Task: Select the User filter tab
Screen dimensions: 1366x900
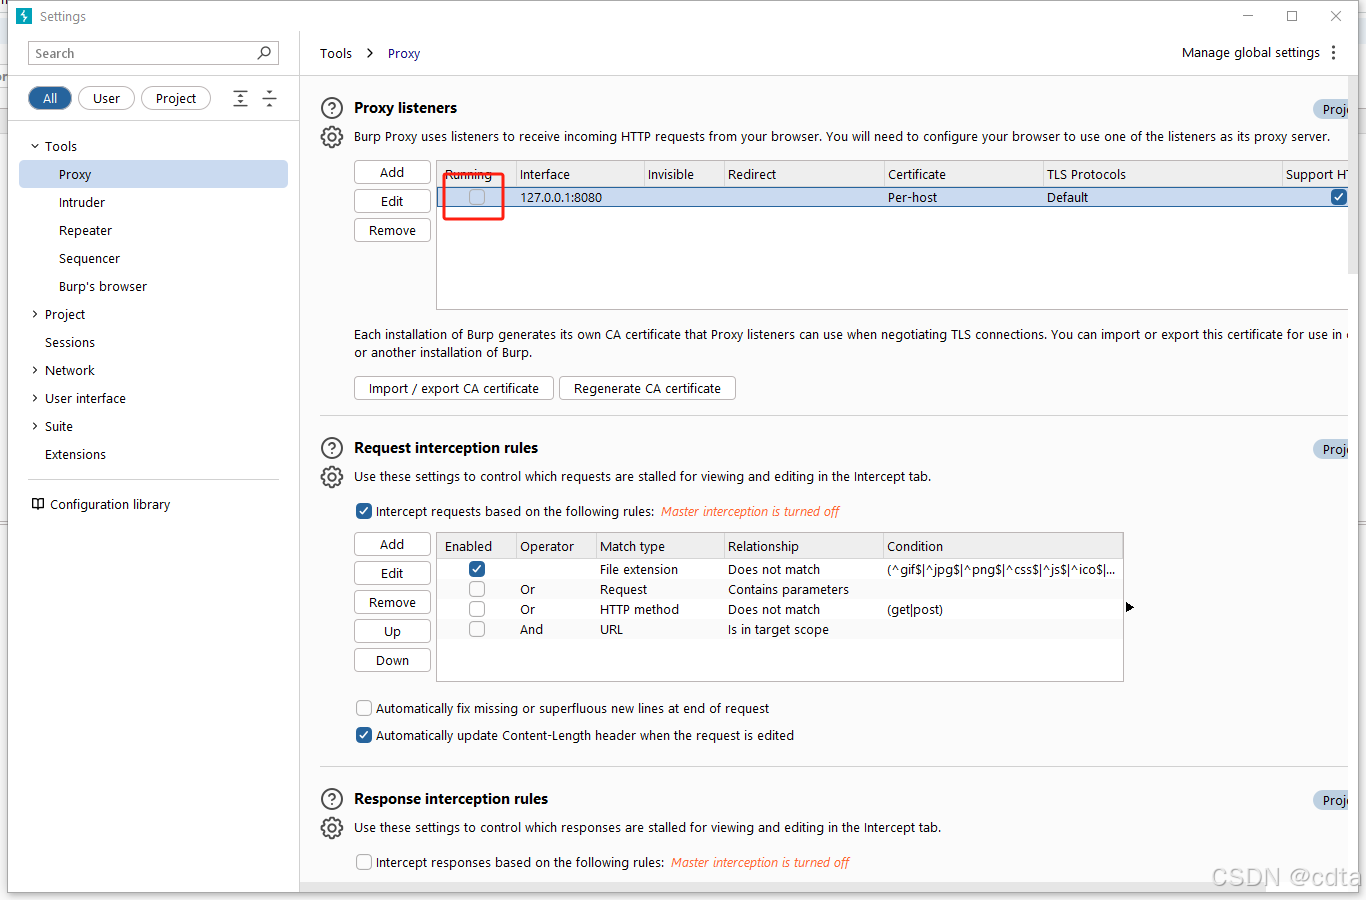Action: click(x=106, y=98)
